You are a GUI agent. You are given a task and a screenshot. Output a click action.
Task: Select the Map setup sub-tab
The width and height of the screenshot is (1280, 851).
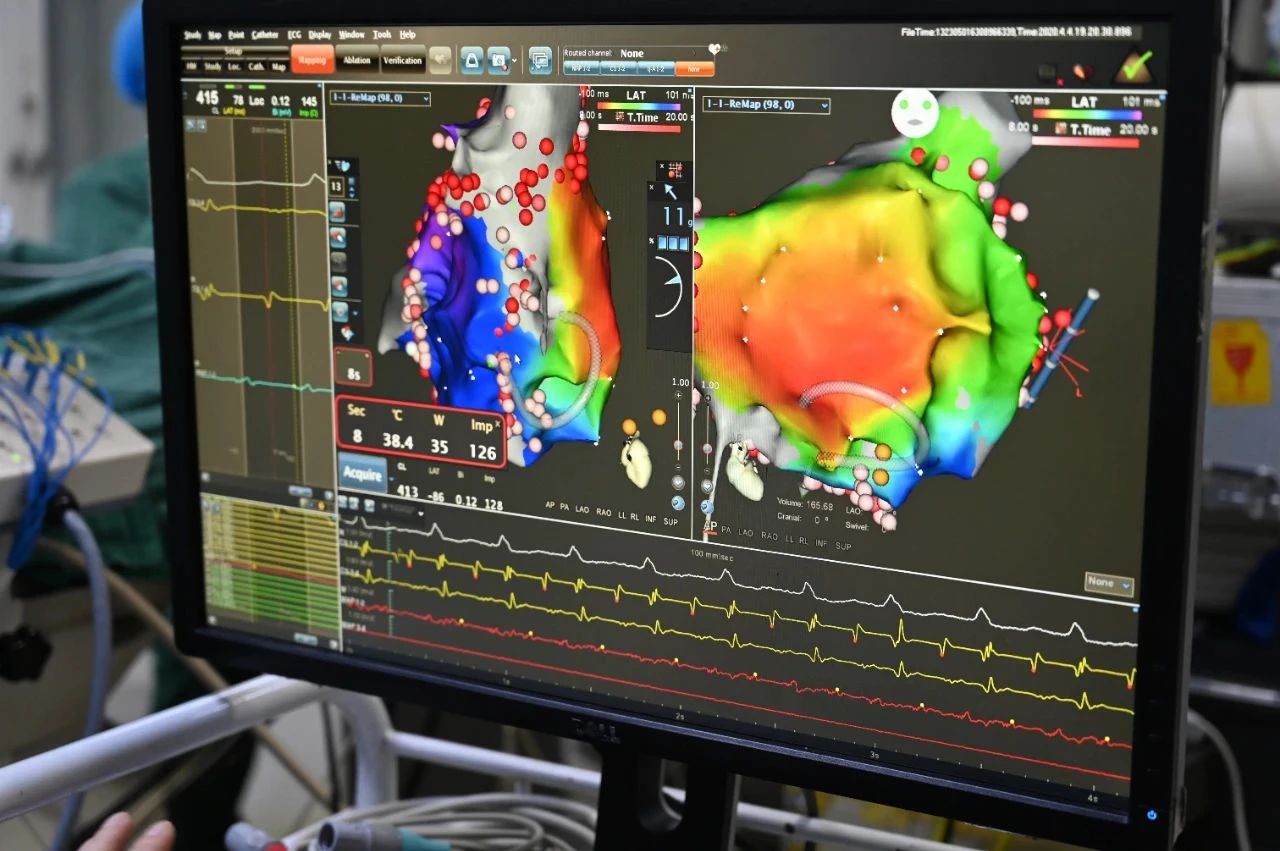point(279,67)
